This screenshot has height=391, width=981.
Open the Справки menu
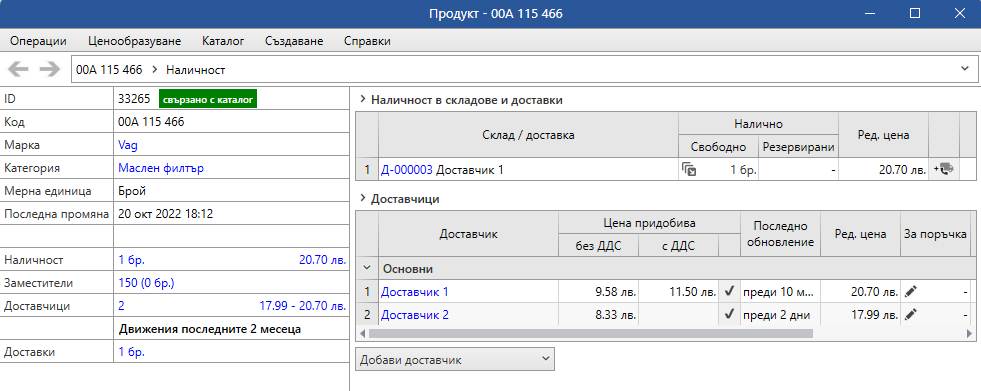point(367,41)
